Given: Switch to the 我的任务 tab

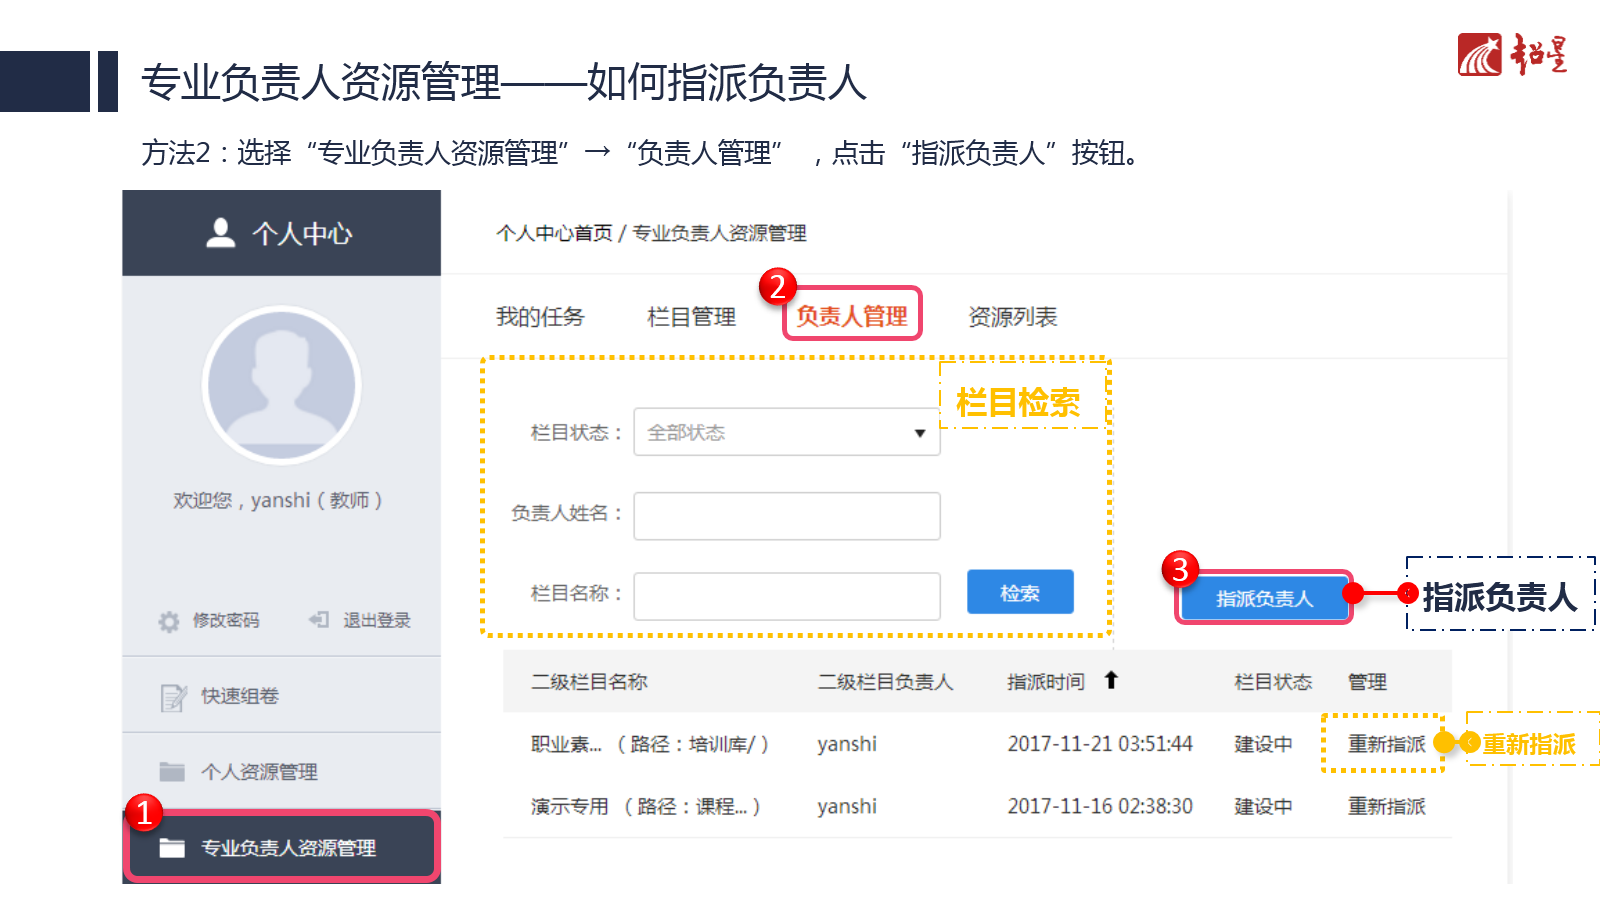Looking at the screenshot, I should 540,317.
